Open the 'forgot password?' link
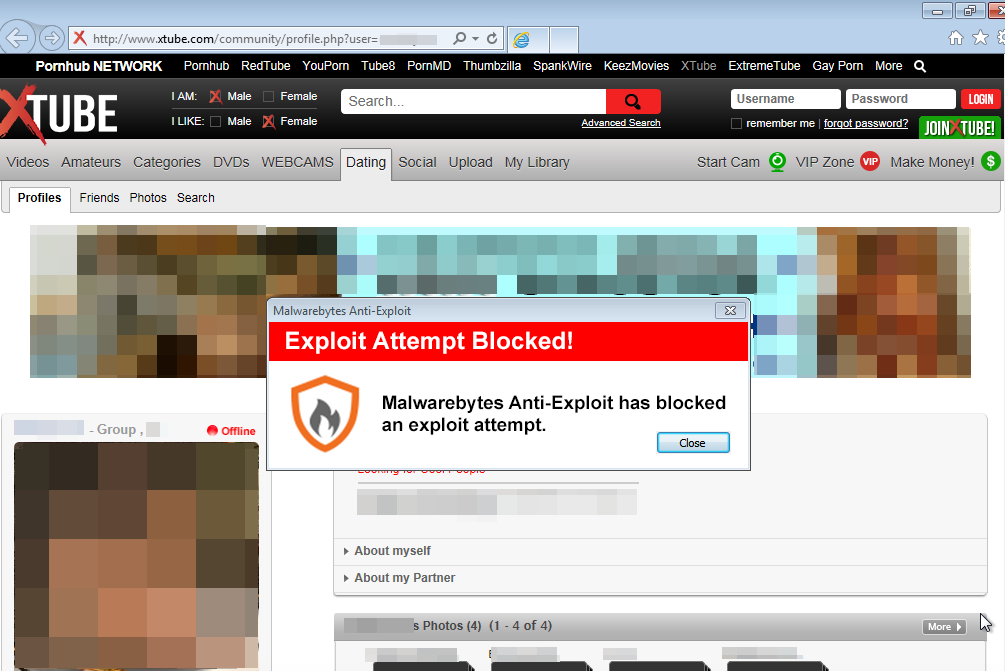 pos(866,124)
